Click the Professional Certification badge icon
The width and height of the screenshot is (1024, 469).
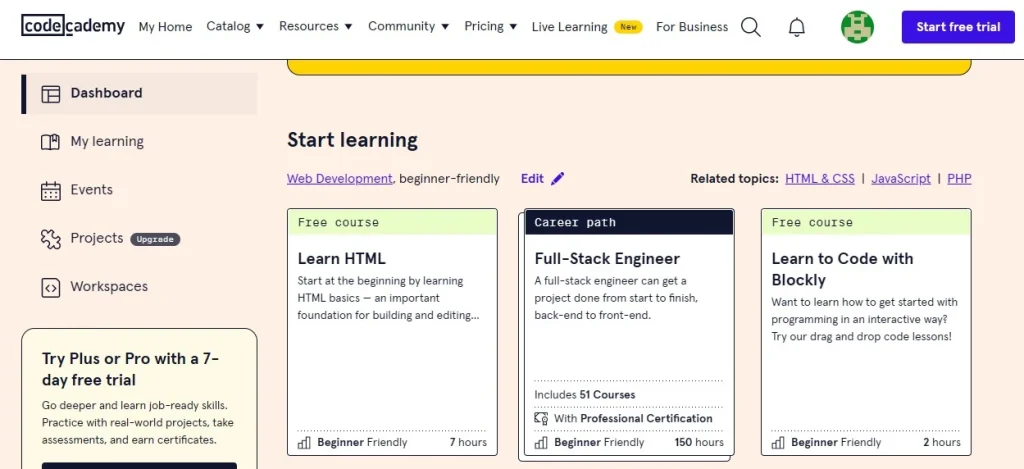(541, 418)
